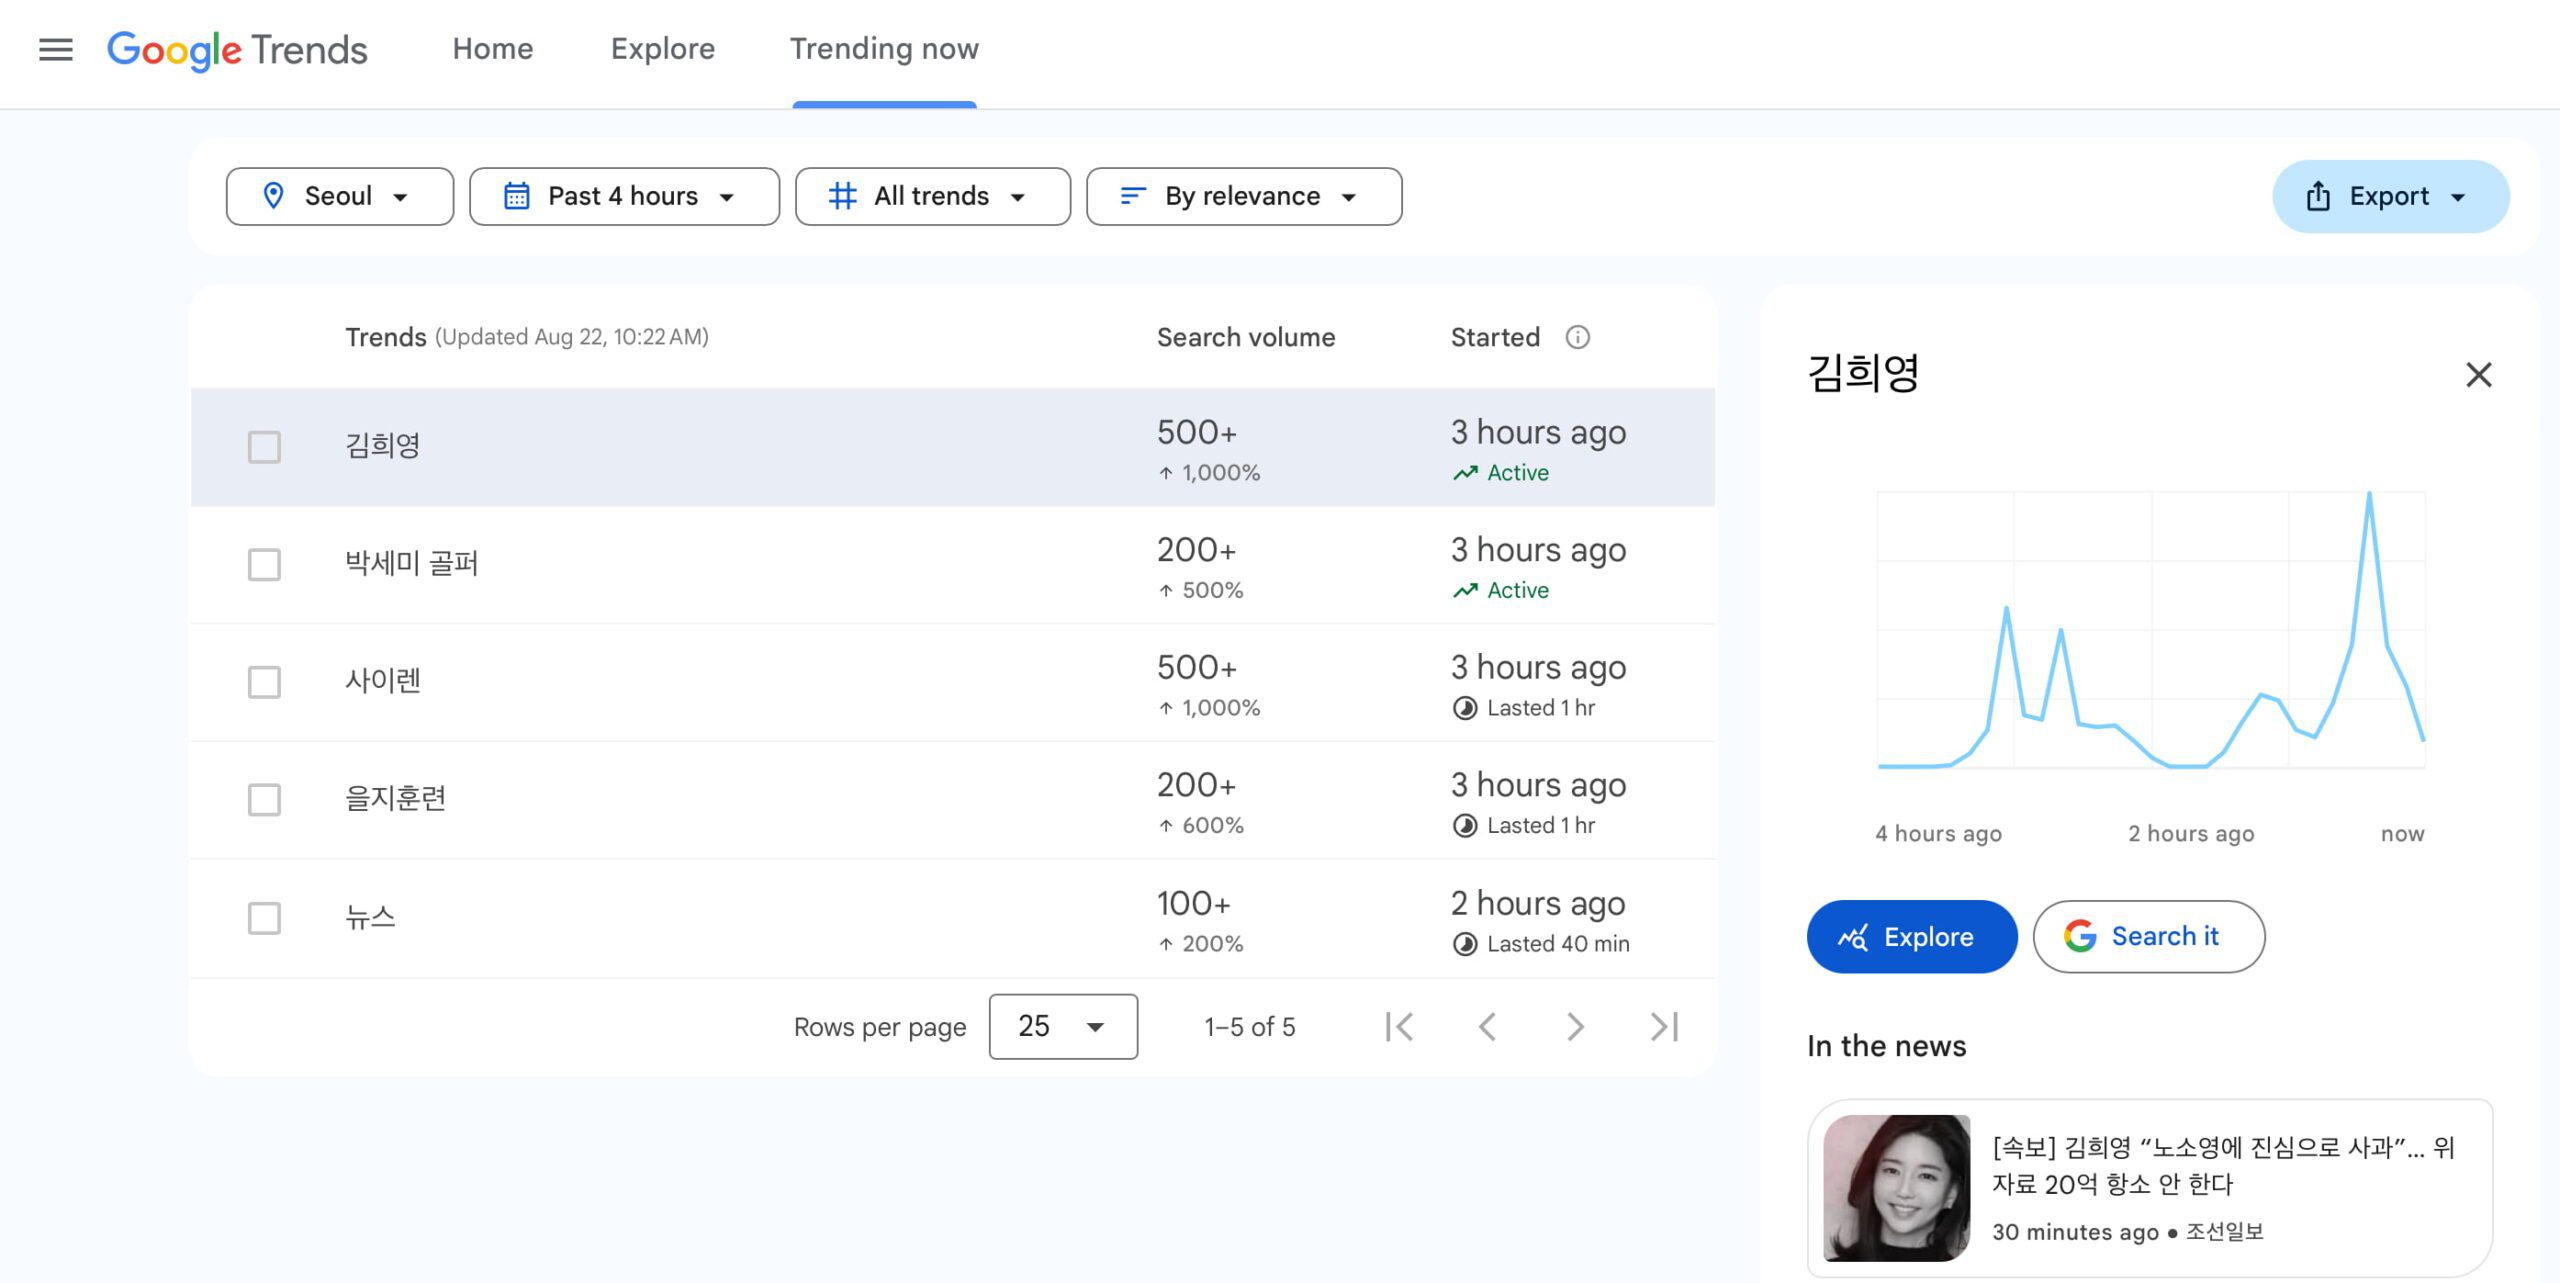The image size is (2560, 1283).
Task: Click the calendar icon in Past 4 hours filter
Action: [x=516, y=196]
